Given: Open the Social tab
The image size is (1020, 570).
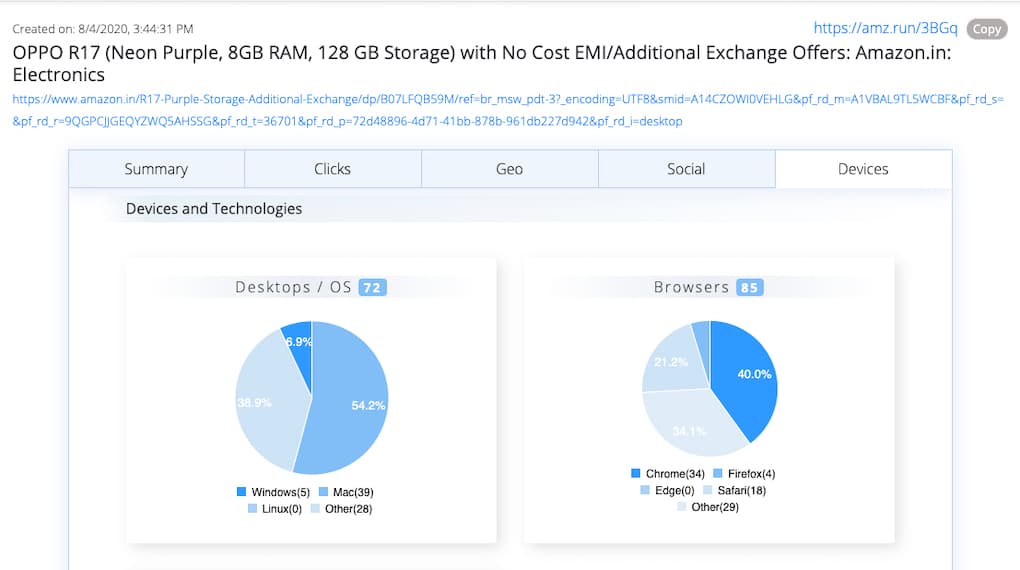Looking at the screenshot, I should 686,169.
